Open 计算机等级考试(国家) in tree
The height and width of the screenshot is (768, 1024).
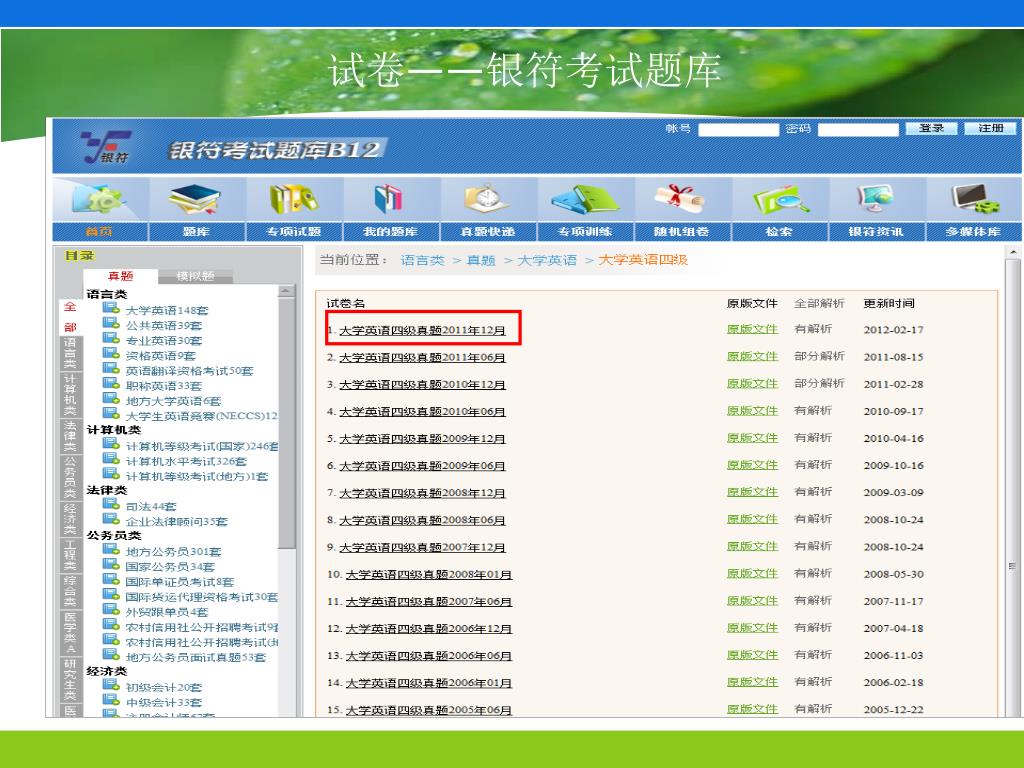click(202, 446)
